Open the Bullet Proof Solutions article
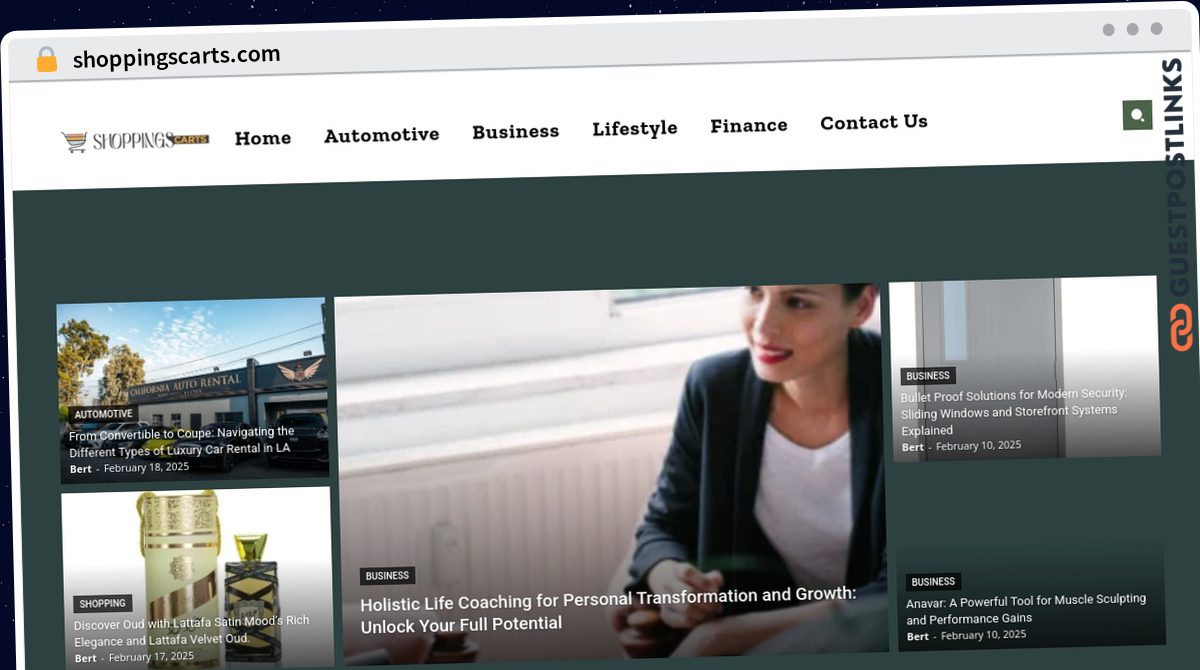1200x670 pixels. click(x=1013, y=412)
